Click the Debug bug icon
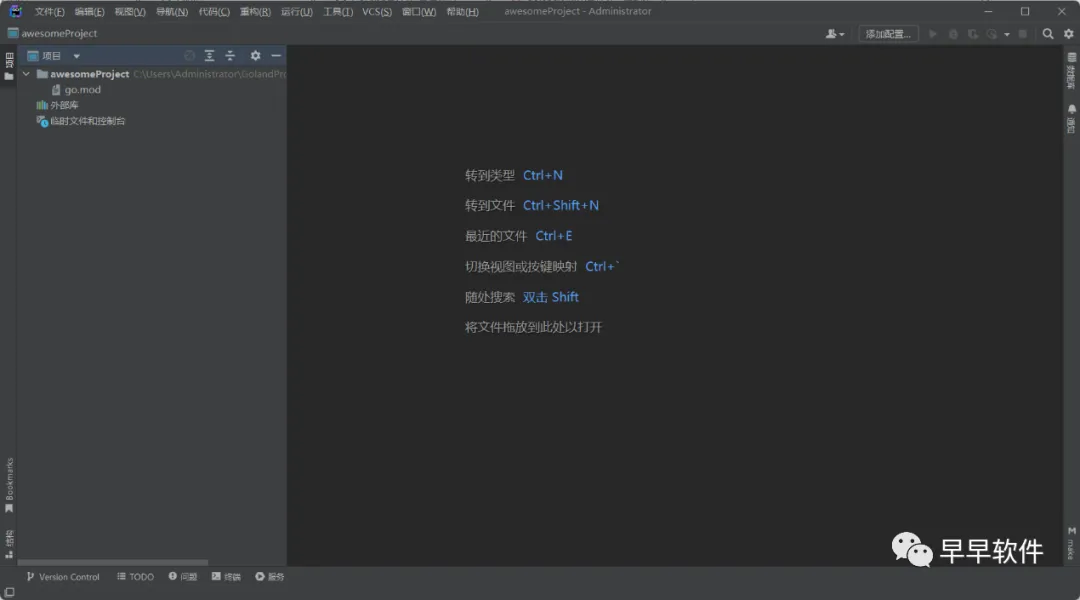 [x=953, y=34]
